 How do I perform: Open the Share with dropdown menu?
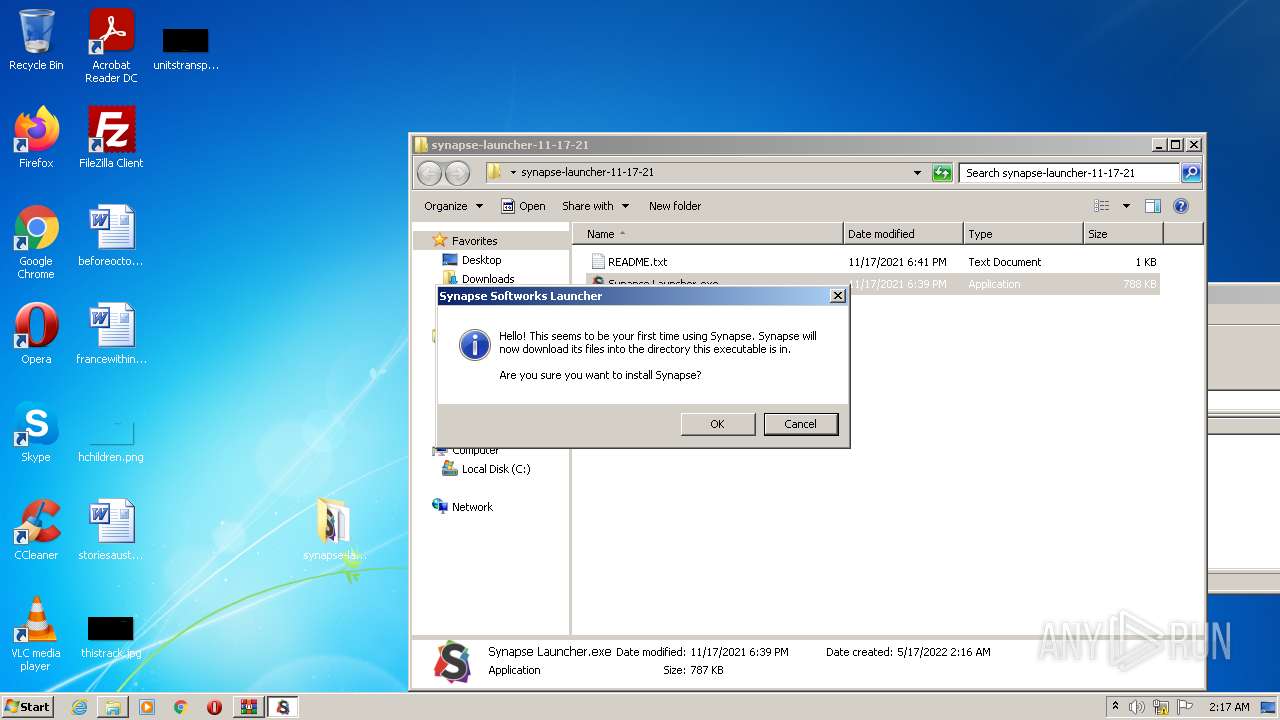595,206
